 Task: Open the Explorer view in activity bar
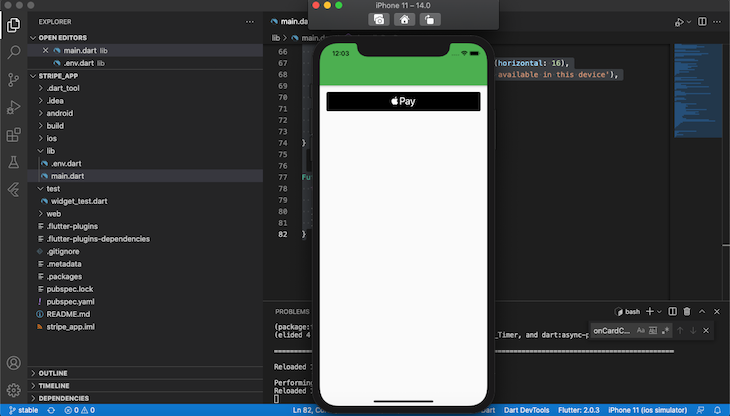[14, 24]
